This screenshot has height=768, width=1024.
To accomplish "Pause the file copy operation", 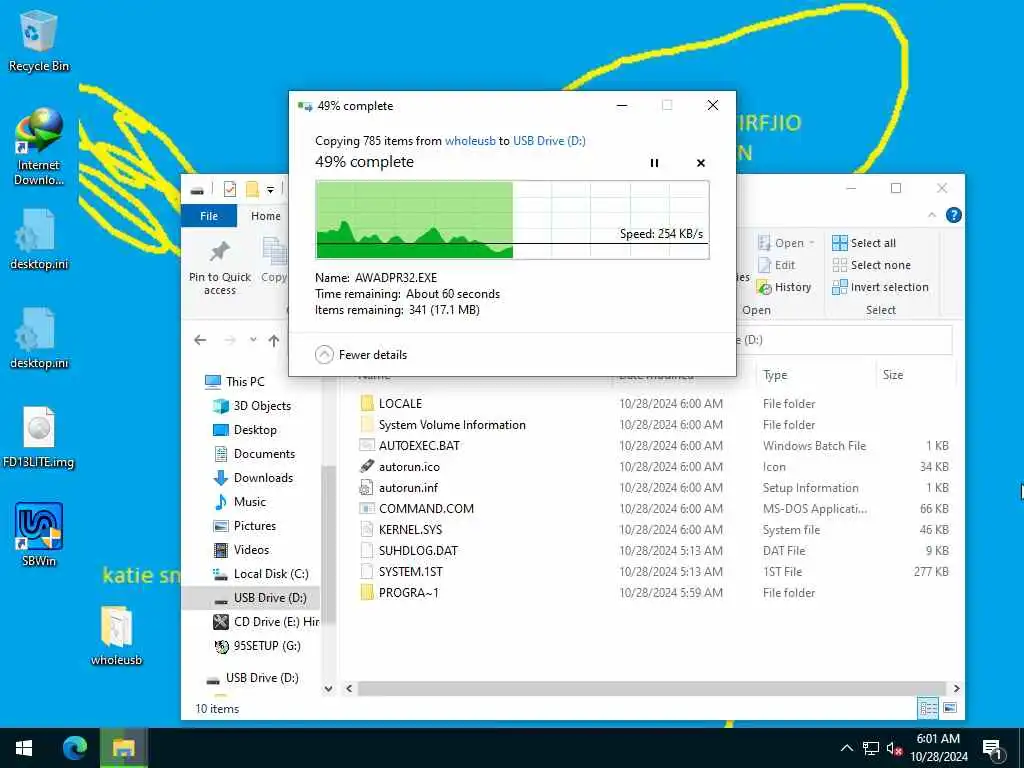I will click(x=654, y=163).
